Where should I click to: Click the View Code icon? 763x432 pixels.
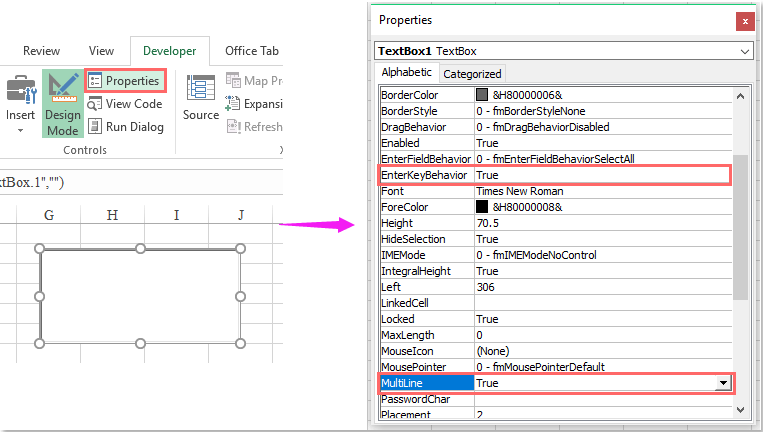[94, 103]
